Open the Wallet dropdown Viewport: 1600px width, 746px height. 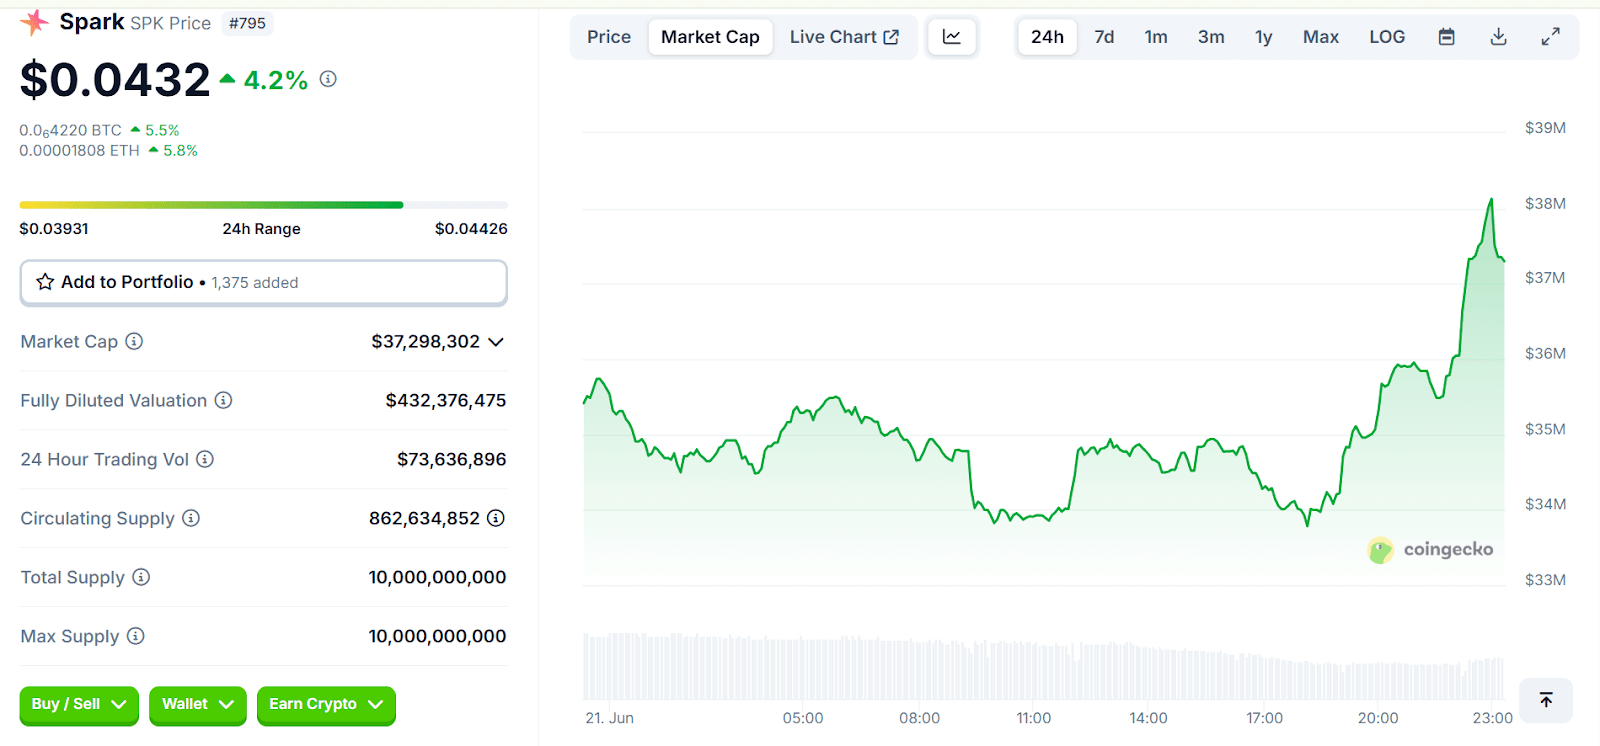[198, 704]
